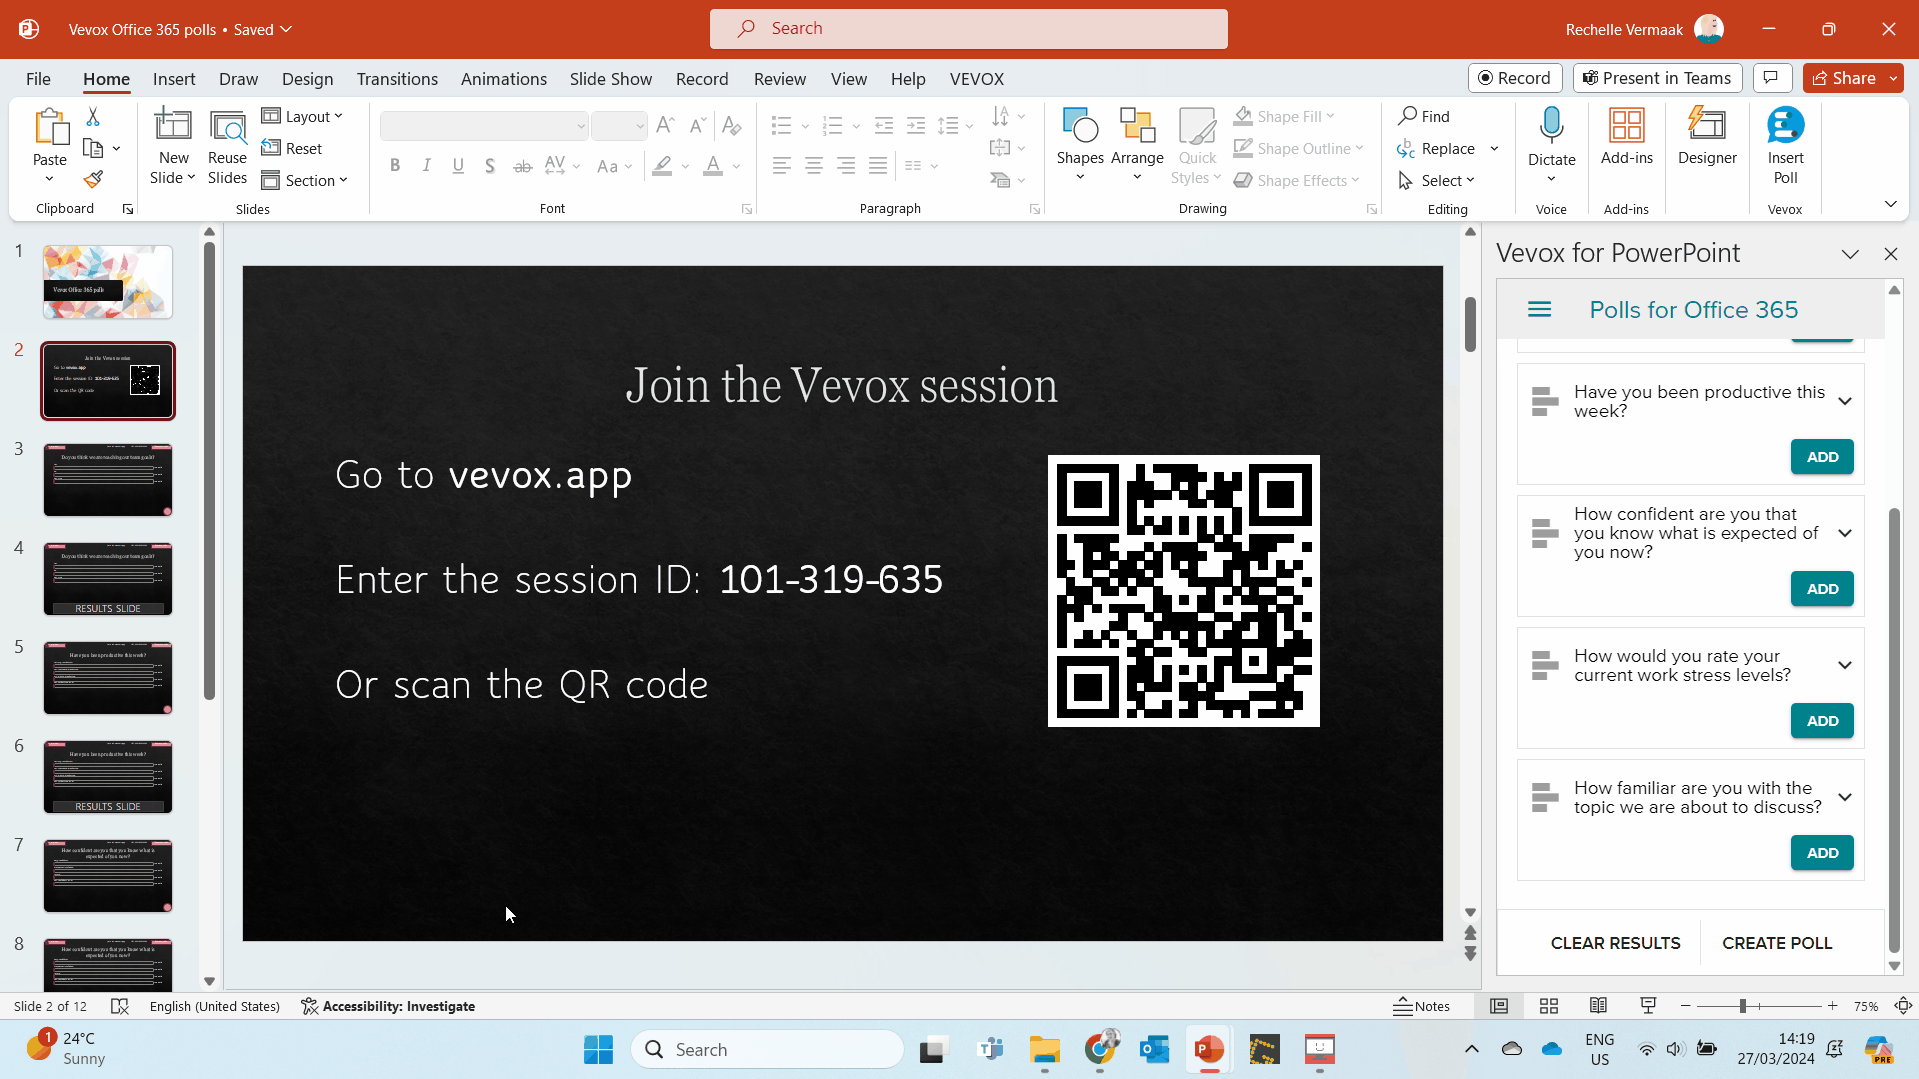Select slide 5 thumbnail in the slide panel

coord(107,677)
